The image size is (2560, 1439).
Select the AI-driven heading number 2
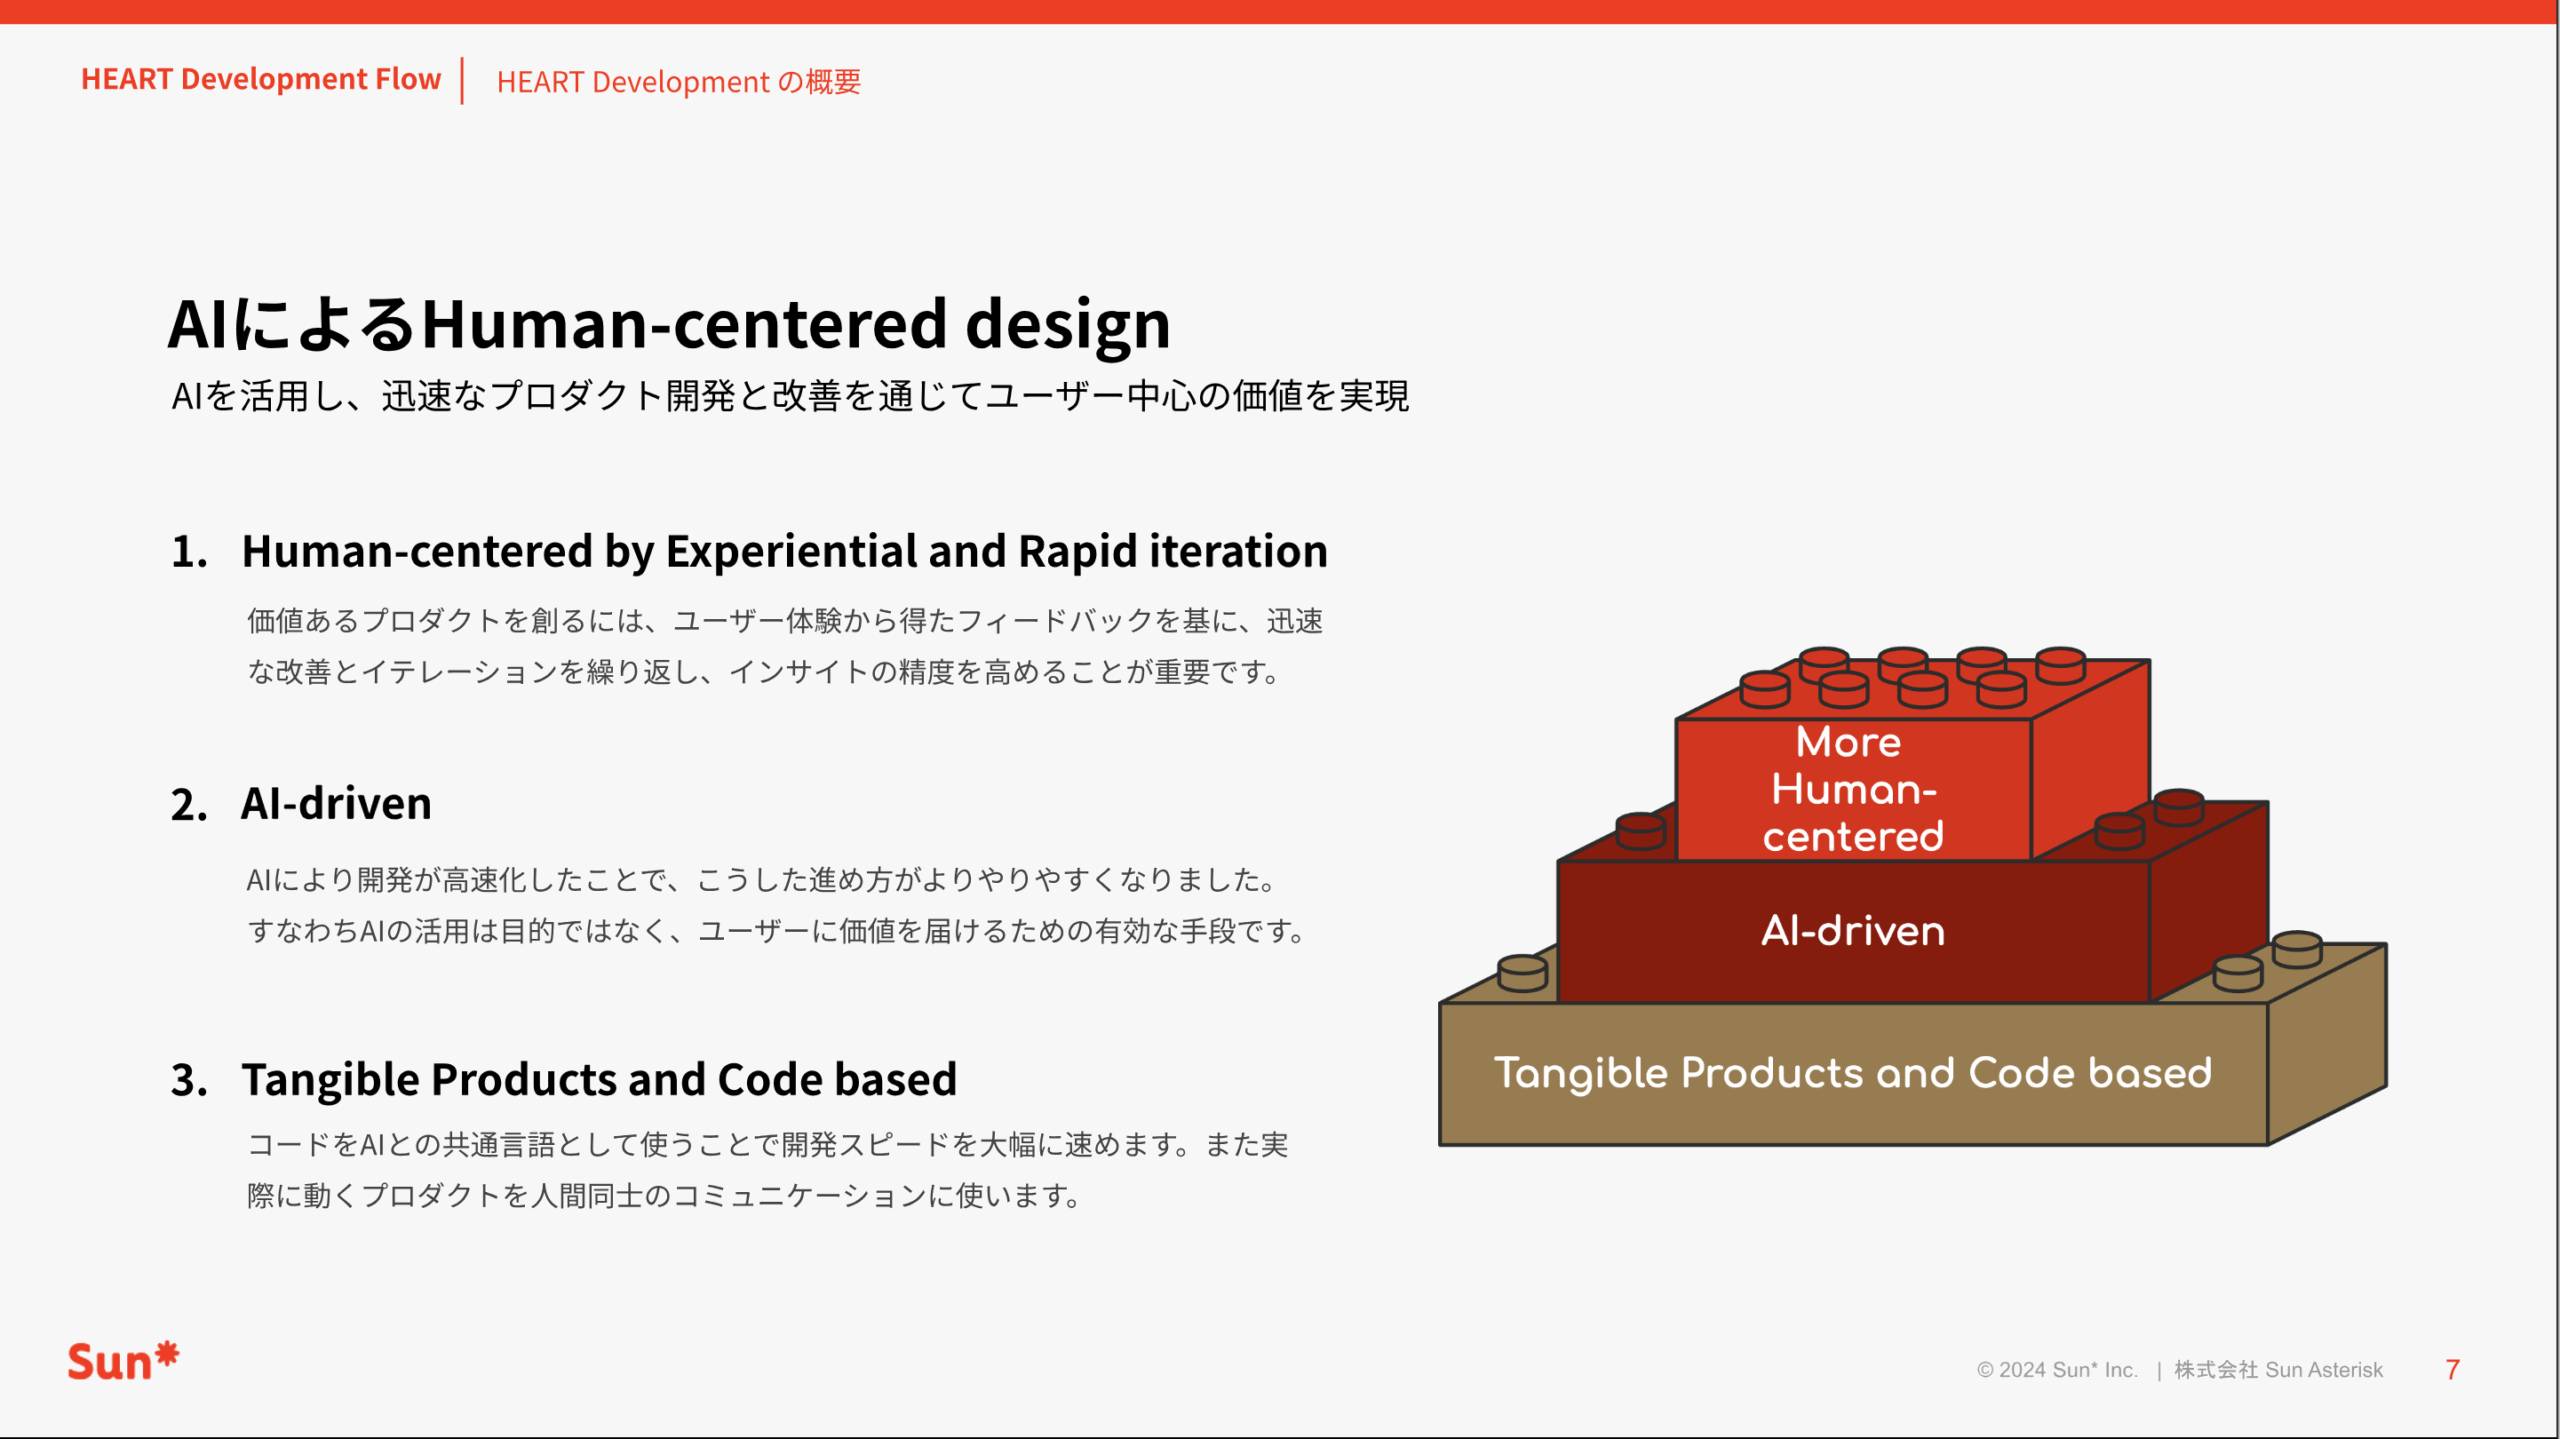click(336, 804)
